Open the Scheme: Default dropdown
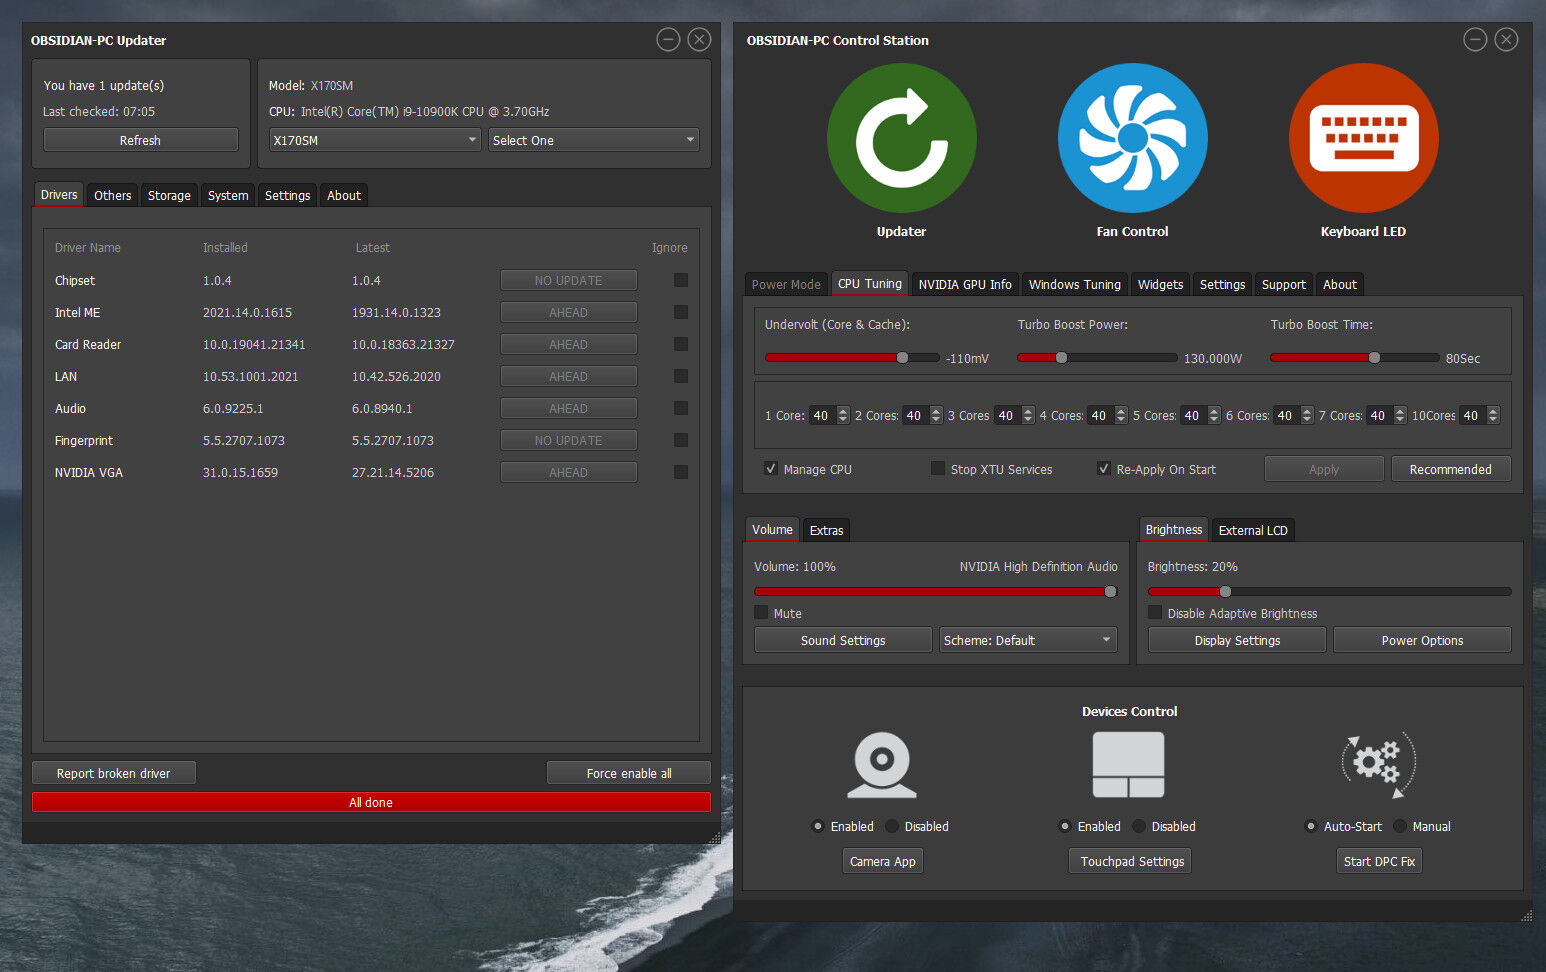 tap(1028, 640)
